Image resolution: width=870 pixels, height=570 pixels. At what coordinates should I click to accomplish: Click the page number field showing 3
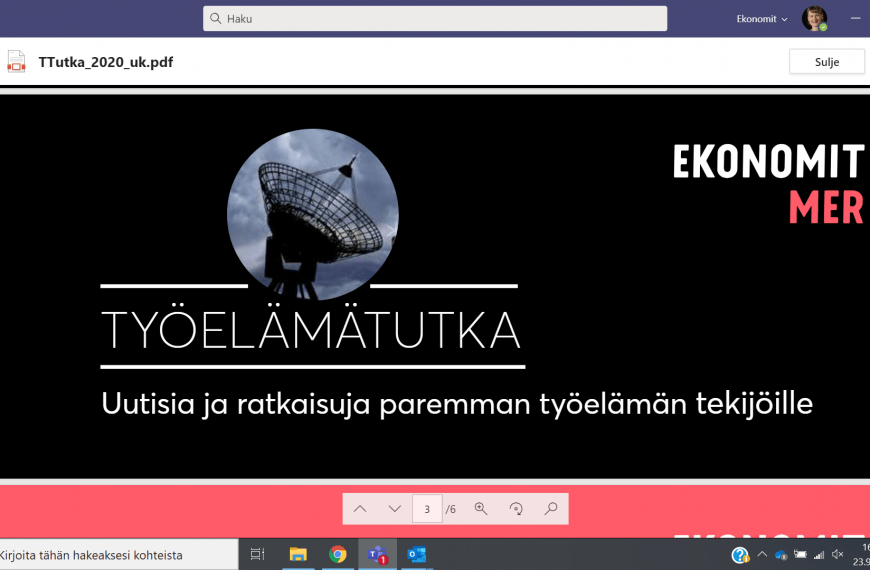coord(427,508)
